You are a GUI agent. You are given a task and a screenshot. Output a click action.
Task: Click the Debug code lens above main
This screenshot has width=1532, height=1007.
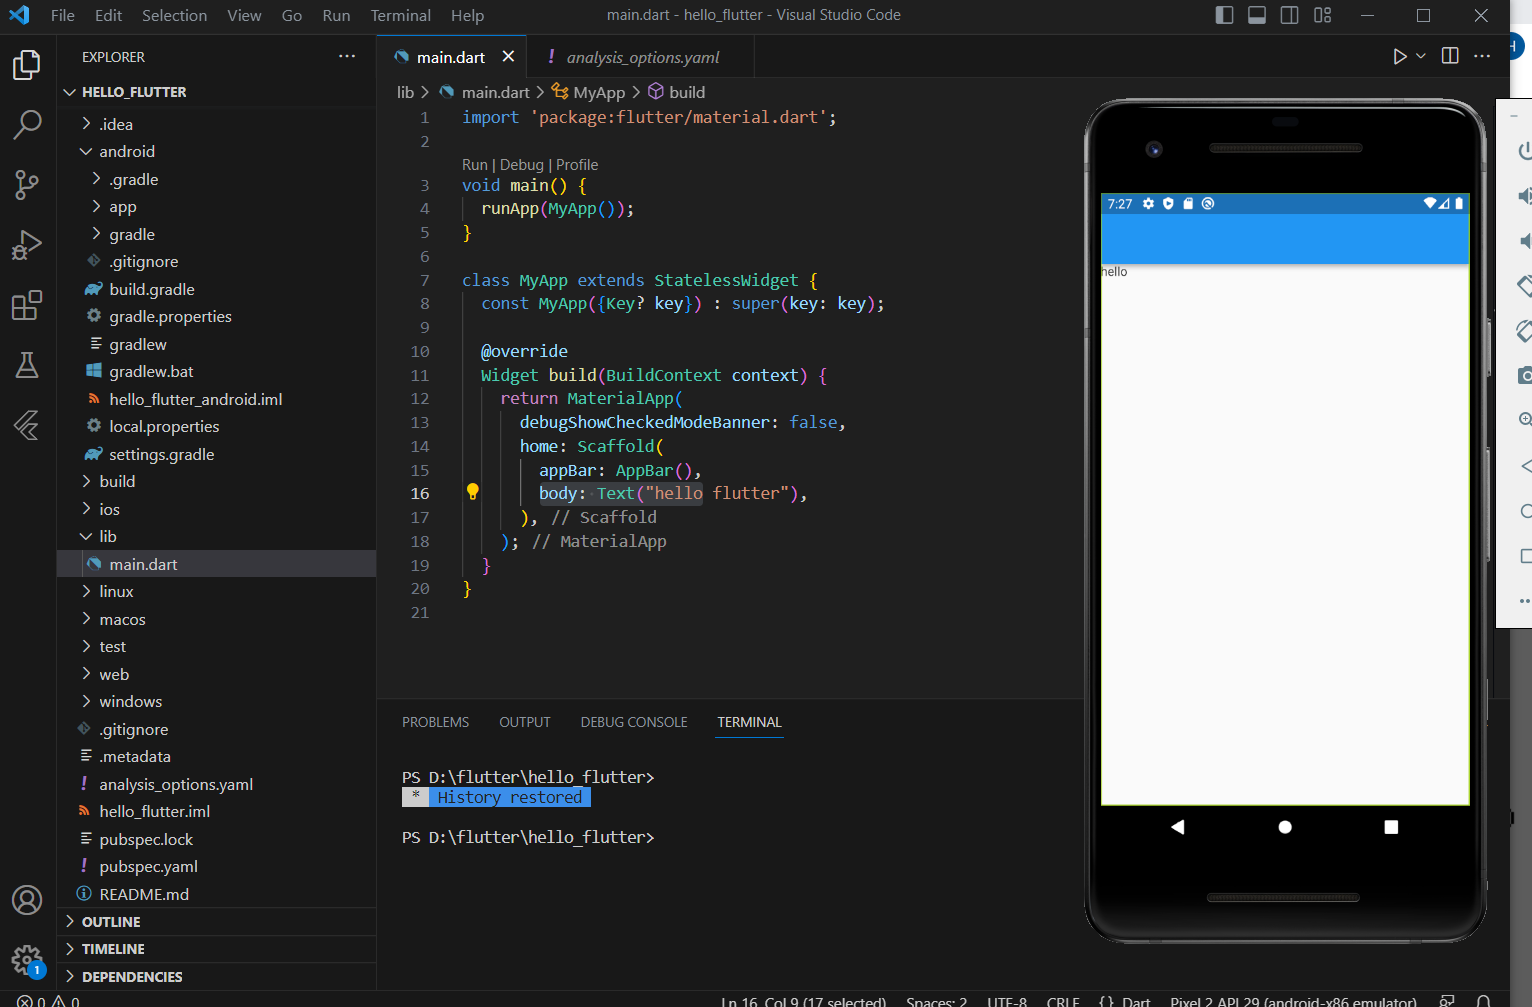point(521,165)
